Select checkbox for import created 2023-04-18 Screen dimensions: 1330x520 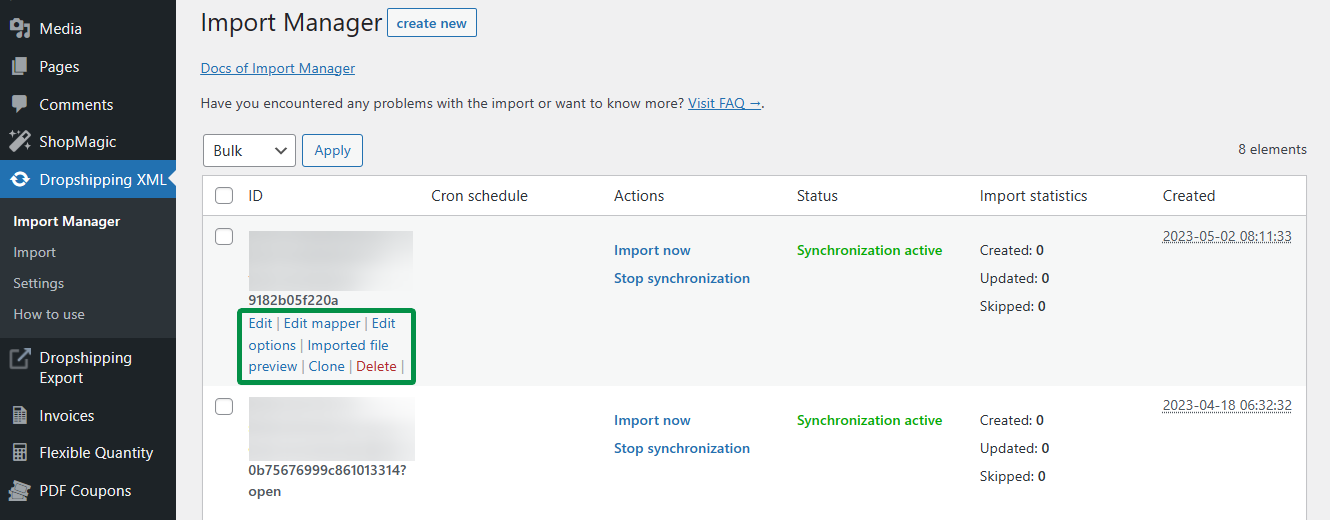225,407
